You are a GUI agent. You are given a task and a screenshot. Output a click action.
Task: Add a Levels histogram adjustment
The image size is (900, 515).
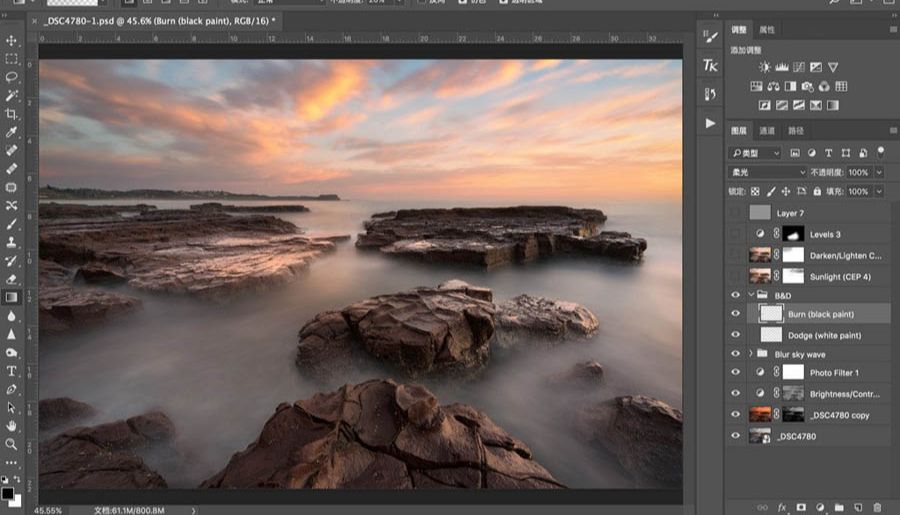click(782, 67)
